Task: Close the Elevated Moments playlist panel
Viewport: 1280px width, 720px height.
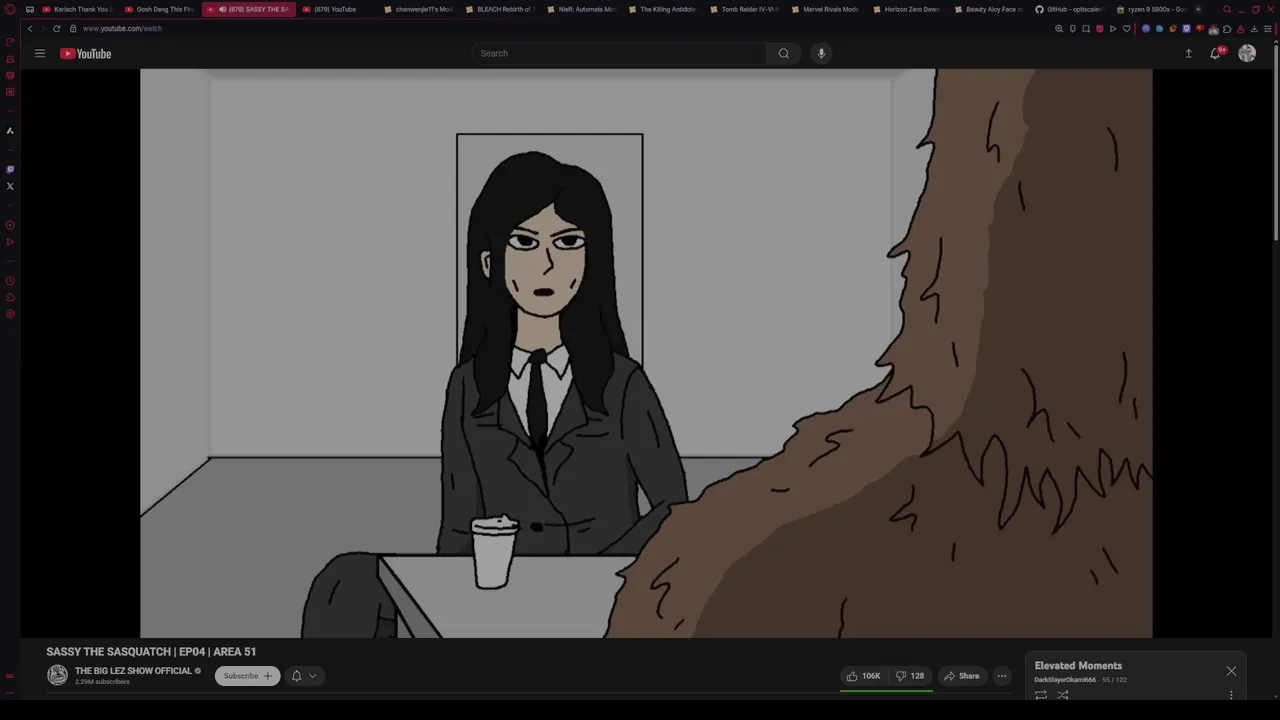Action: [1231, 671]
